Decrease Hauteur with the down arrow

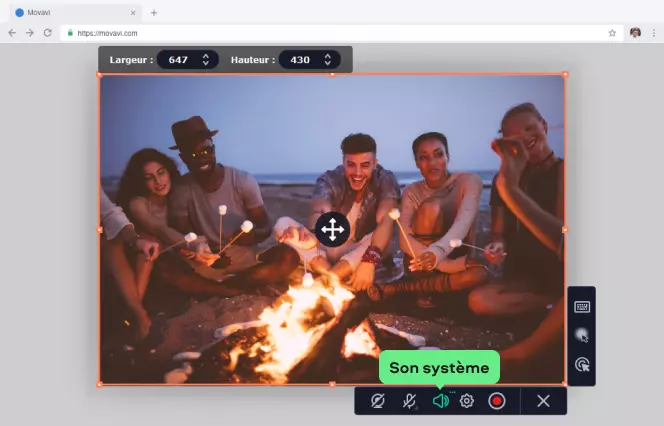tap(328, 64)
